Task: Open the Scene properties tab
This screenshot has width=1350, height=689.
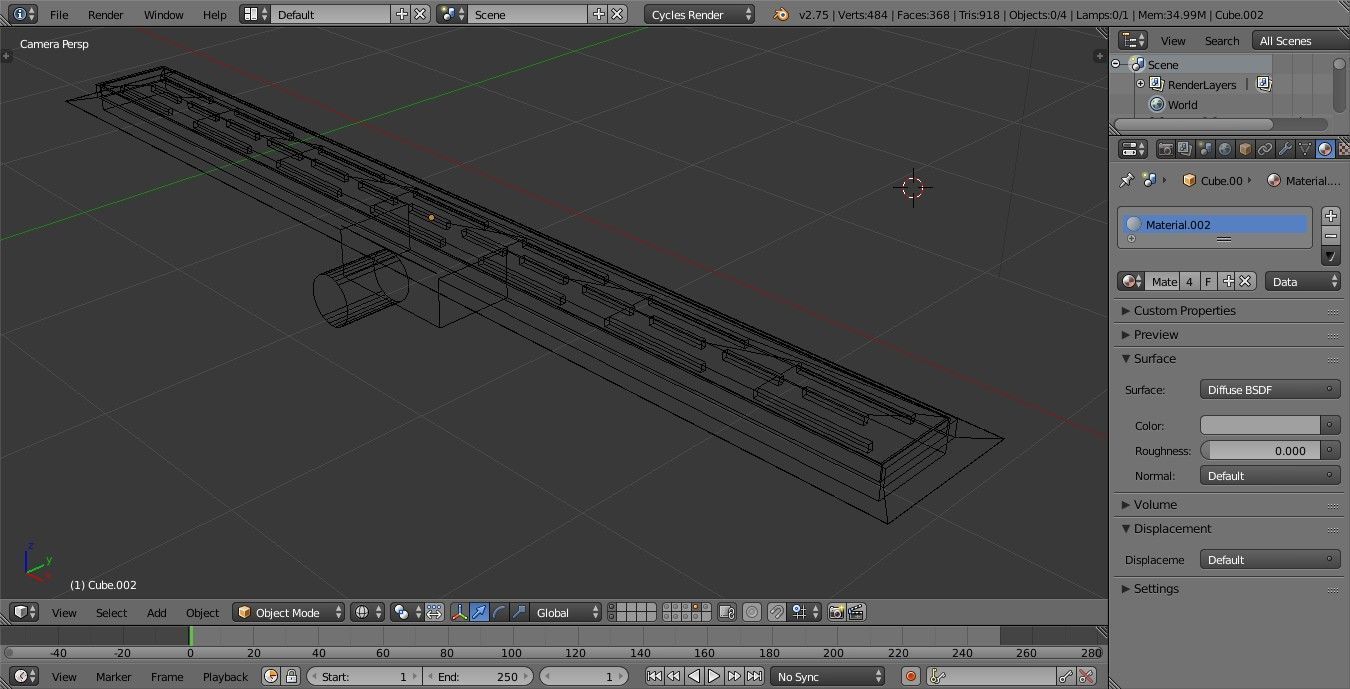Action: pyautogui.click(x=1205, y=149)
